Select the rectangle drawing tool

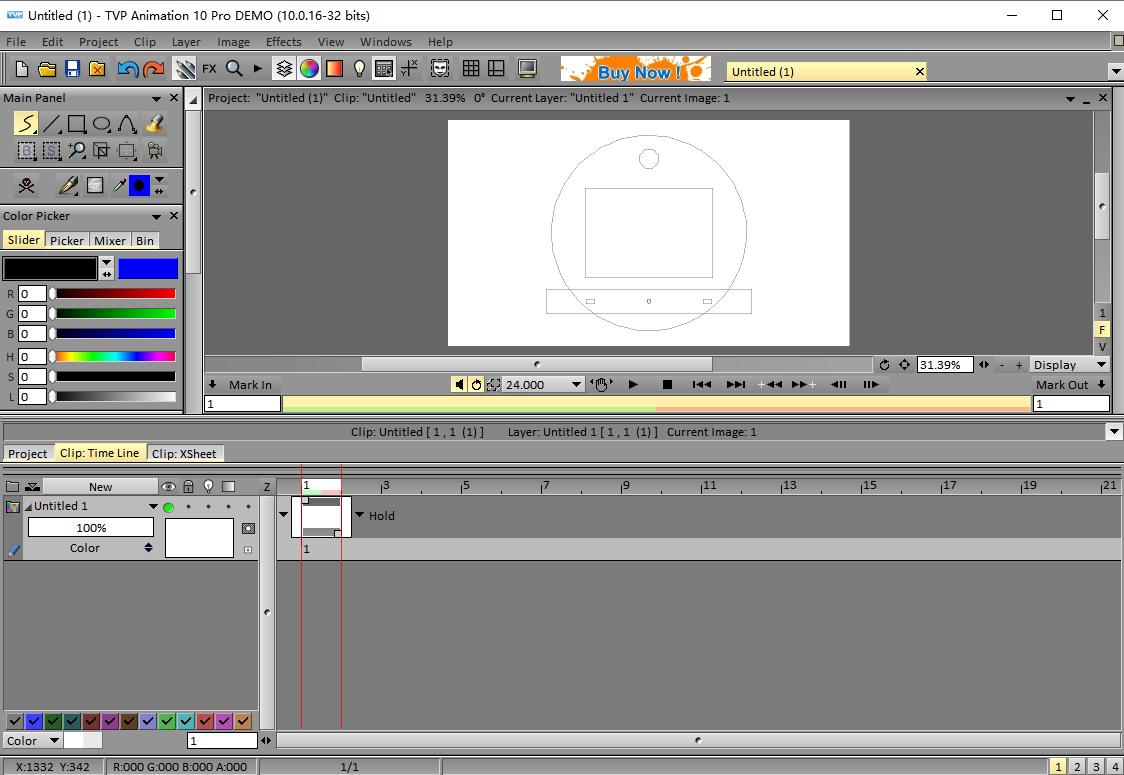coord(77,124)
